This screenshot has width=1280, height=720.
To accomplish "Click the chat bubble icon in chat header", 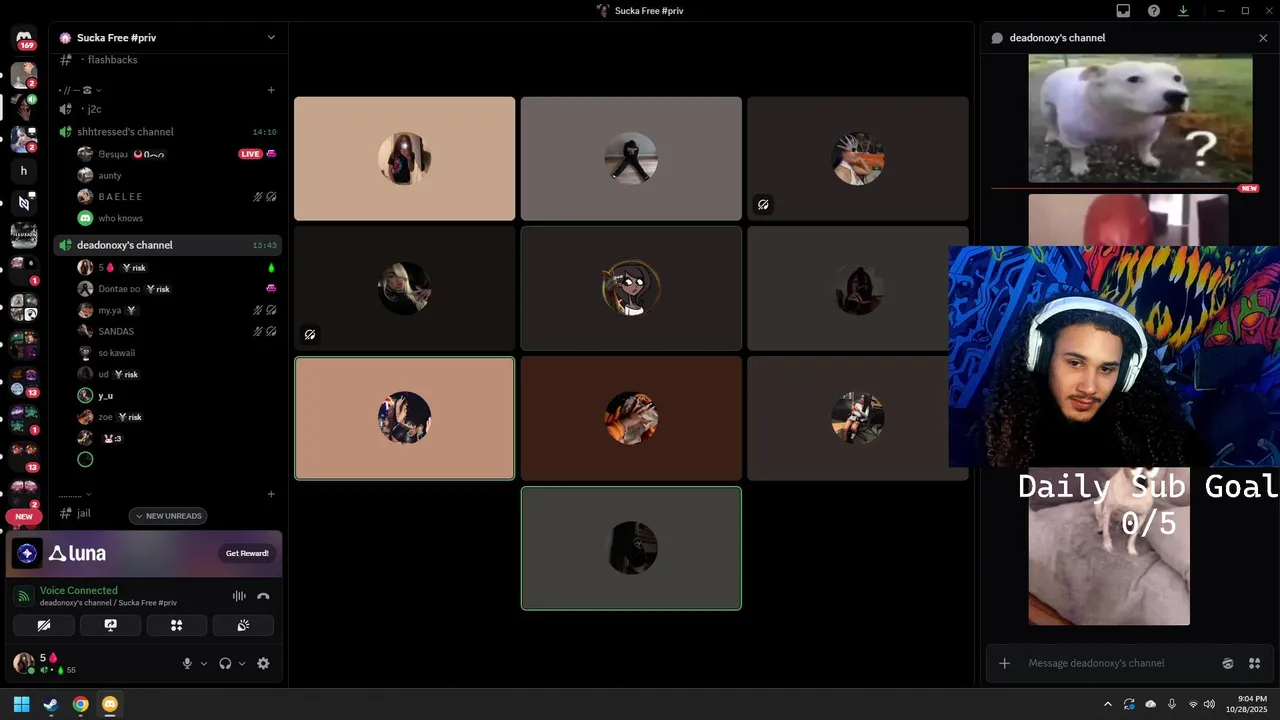I will pos(997,38).
